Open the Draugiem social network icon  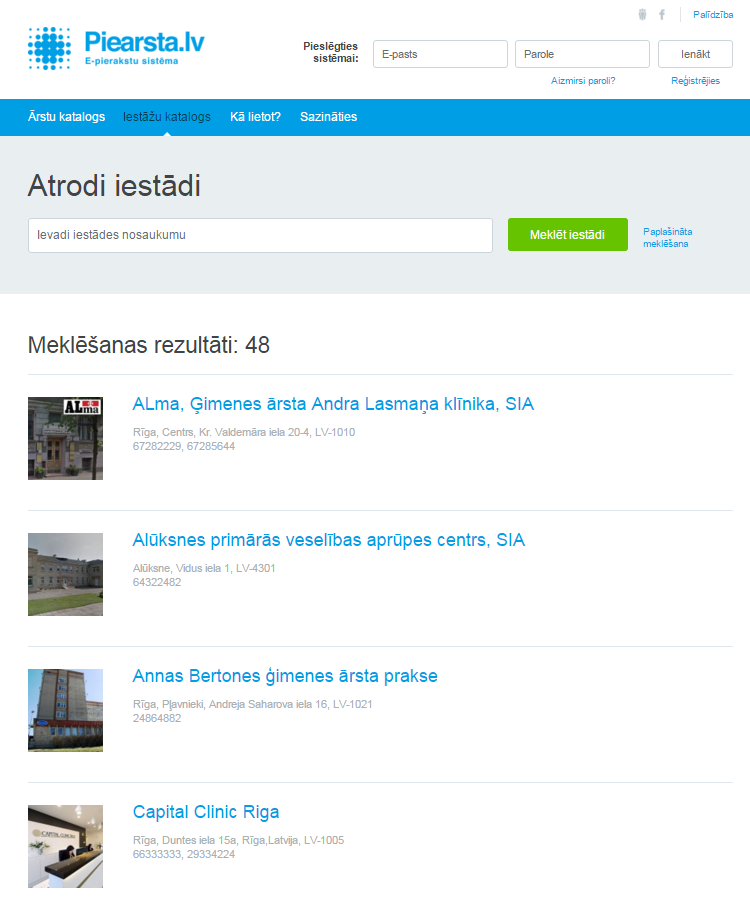point(642,14)
